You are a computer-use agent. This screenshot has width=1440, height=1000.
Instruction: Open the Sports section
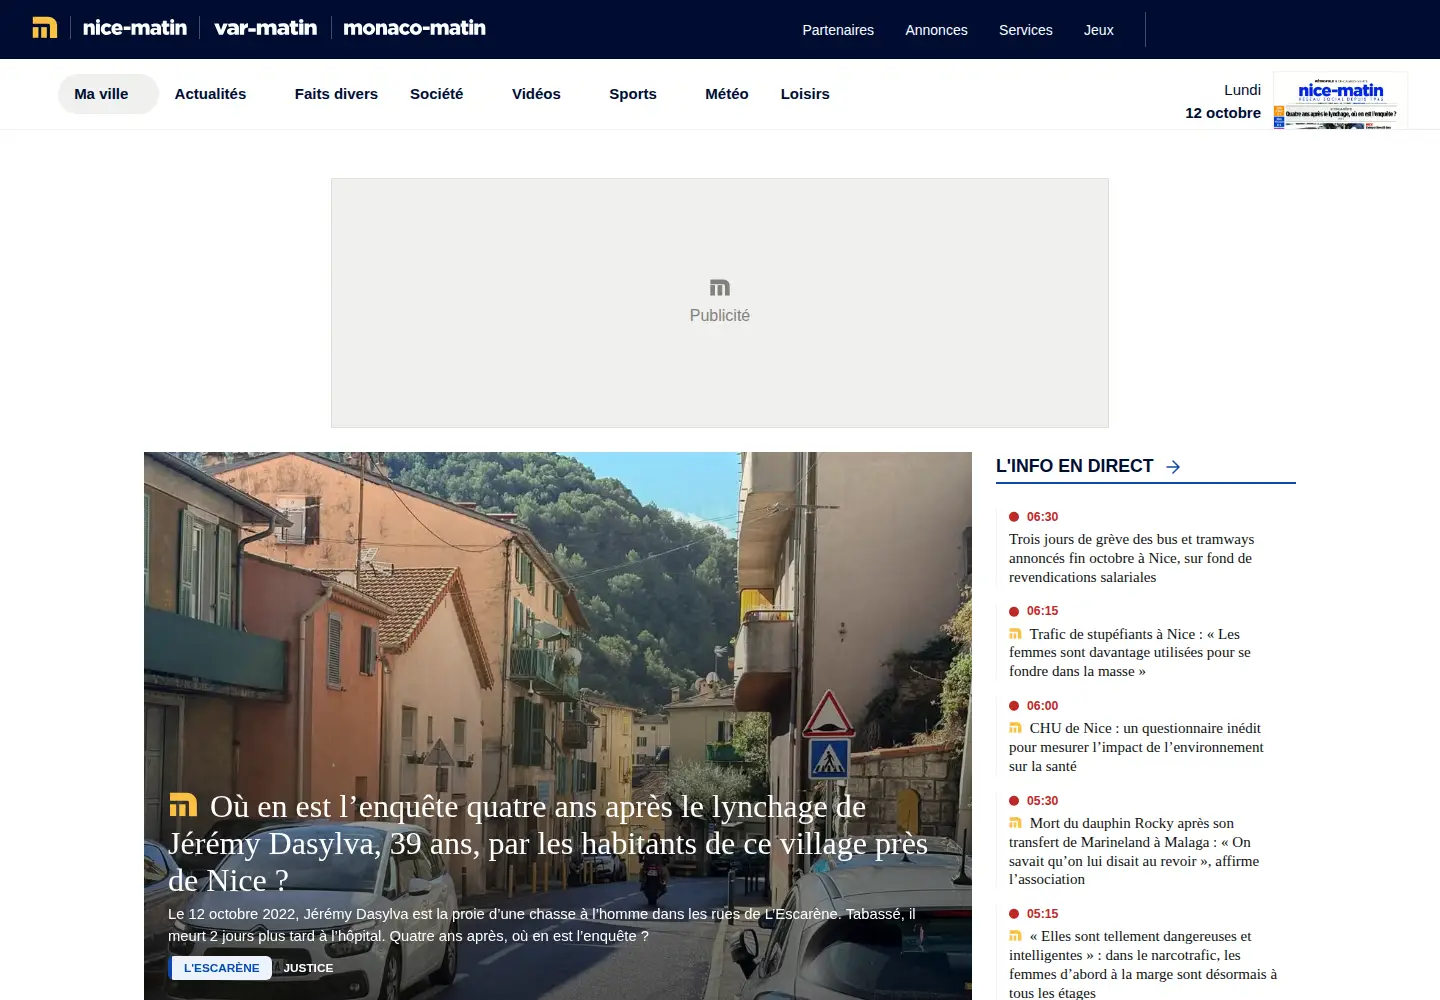pyautogui.click(x=633, y=94)
